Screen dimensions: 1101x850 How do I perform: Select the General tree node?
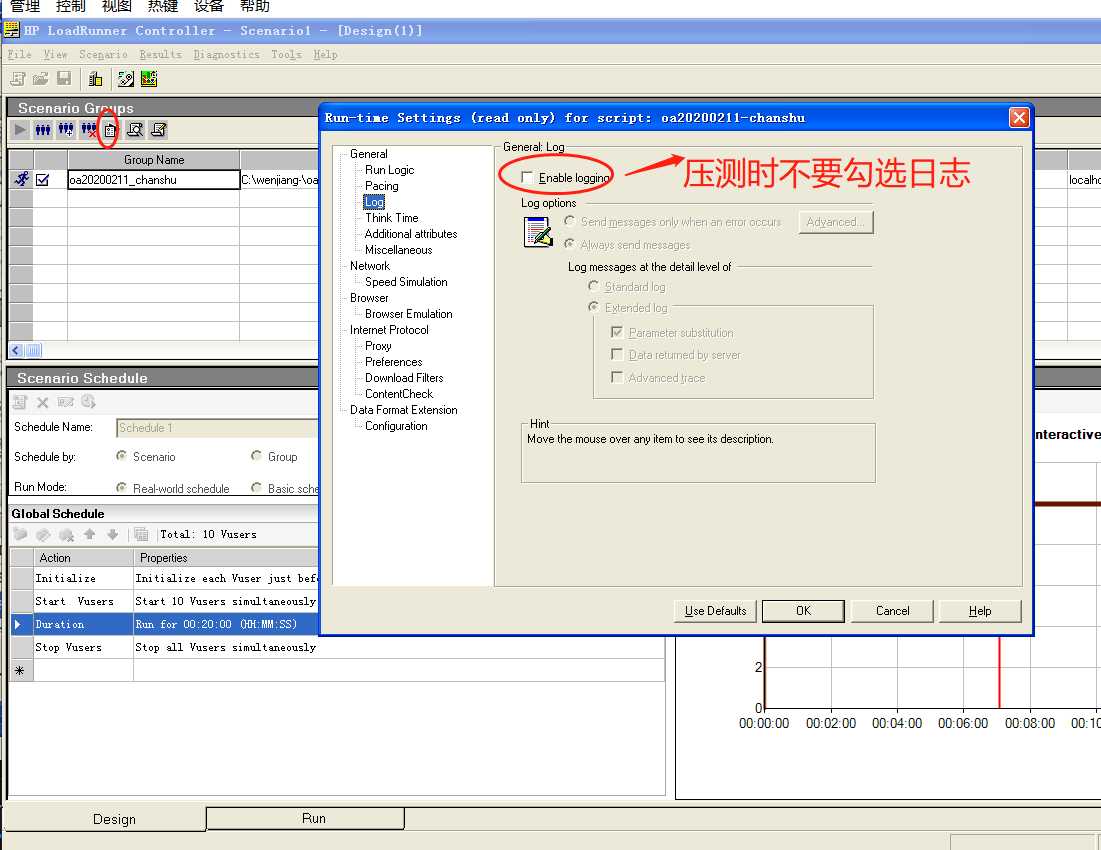click(369, 154)
